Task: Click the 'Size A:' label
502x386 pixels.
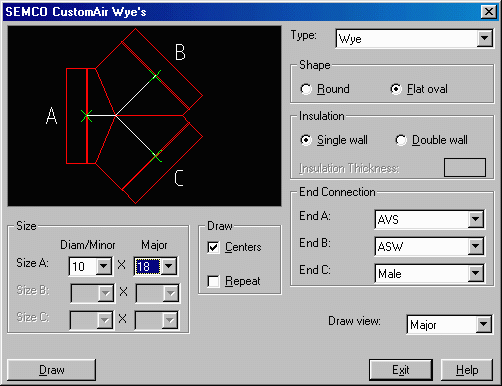Action: point(32,263)
